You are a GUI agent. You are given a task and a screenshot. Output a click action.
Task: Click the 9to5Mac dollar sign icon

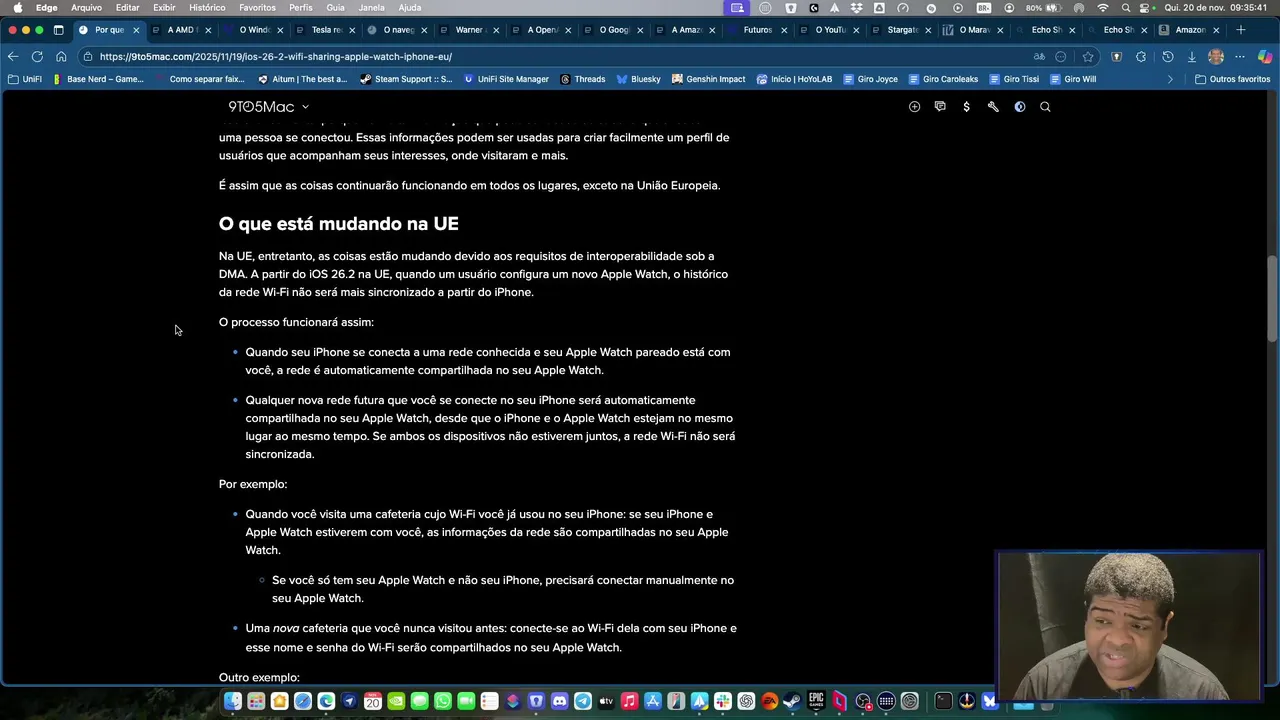click(966, 107)
